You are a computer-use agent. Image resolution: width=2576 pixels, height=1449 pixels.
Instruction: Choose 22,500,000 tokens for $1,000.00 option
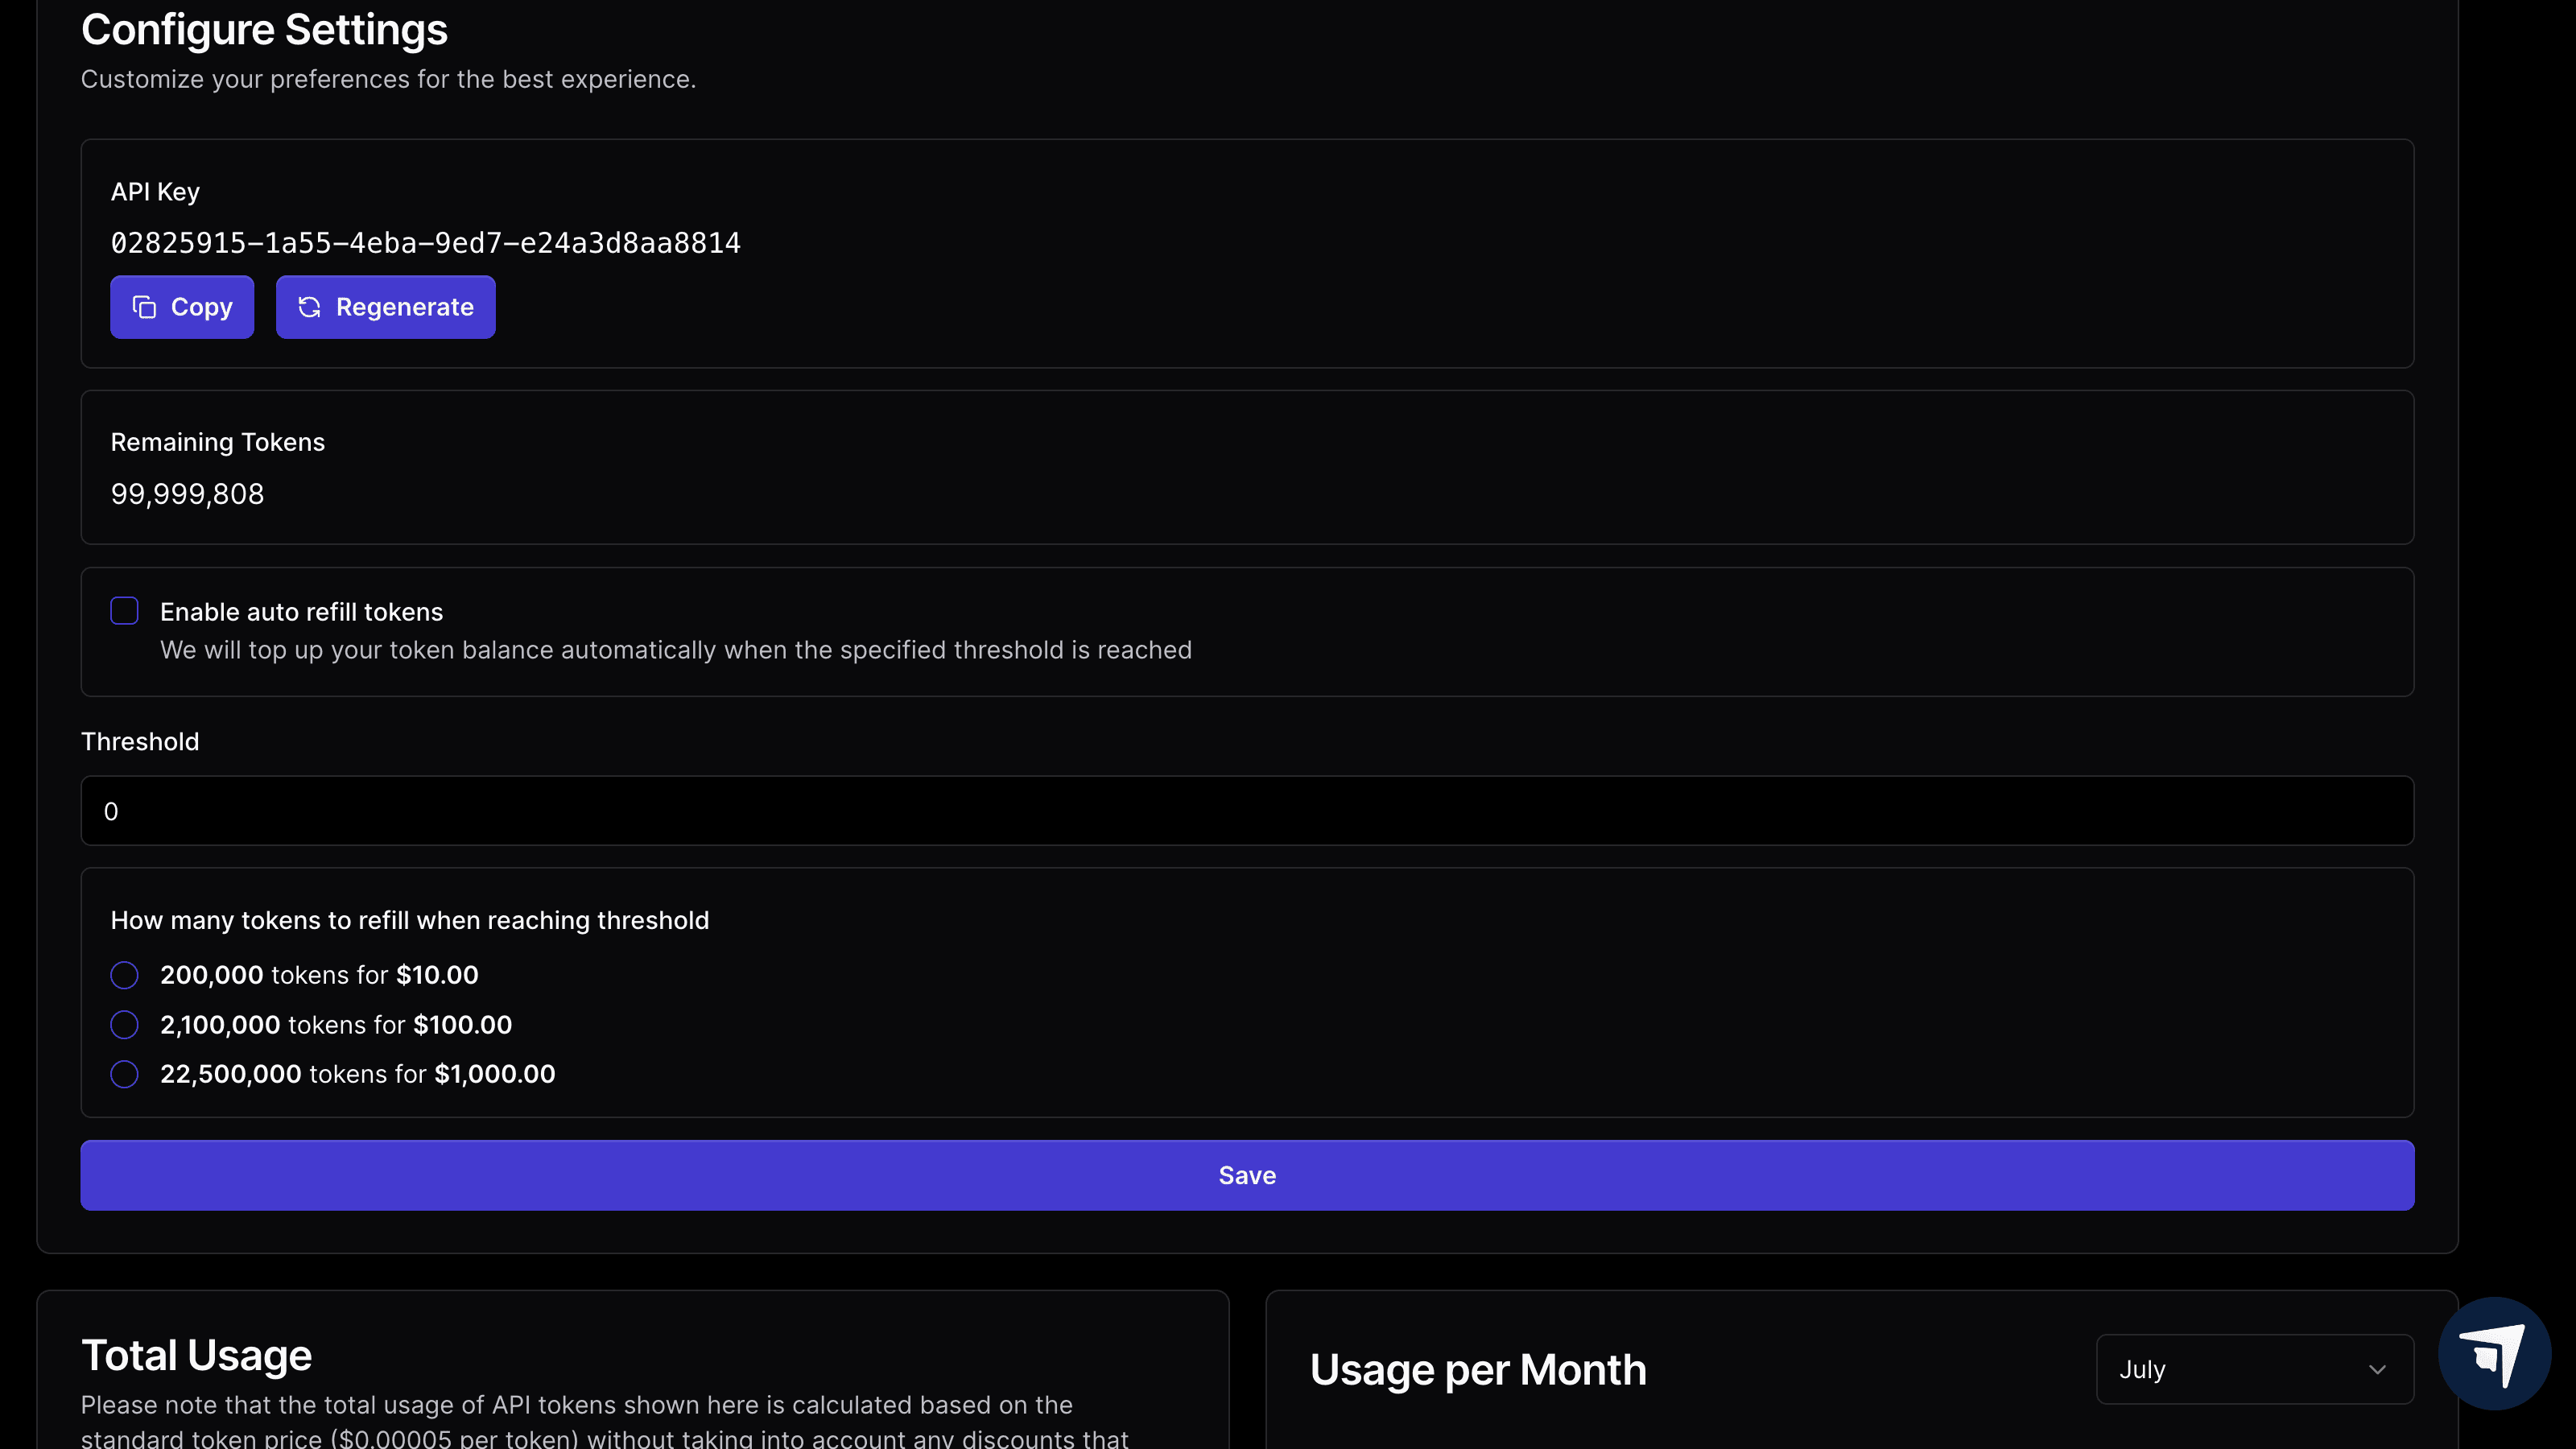point(124,1074)
